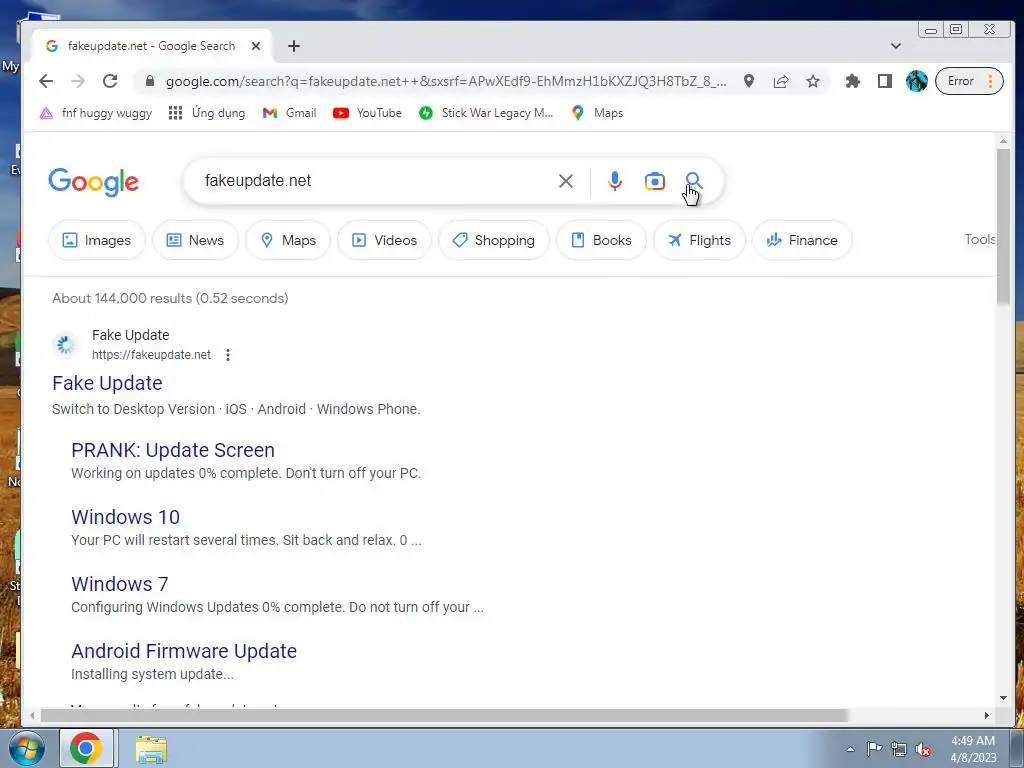Click the scroll up arrow
This screenshot has width=1024, height=768.
point(1003,141)
